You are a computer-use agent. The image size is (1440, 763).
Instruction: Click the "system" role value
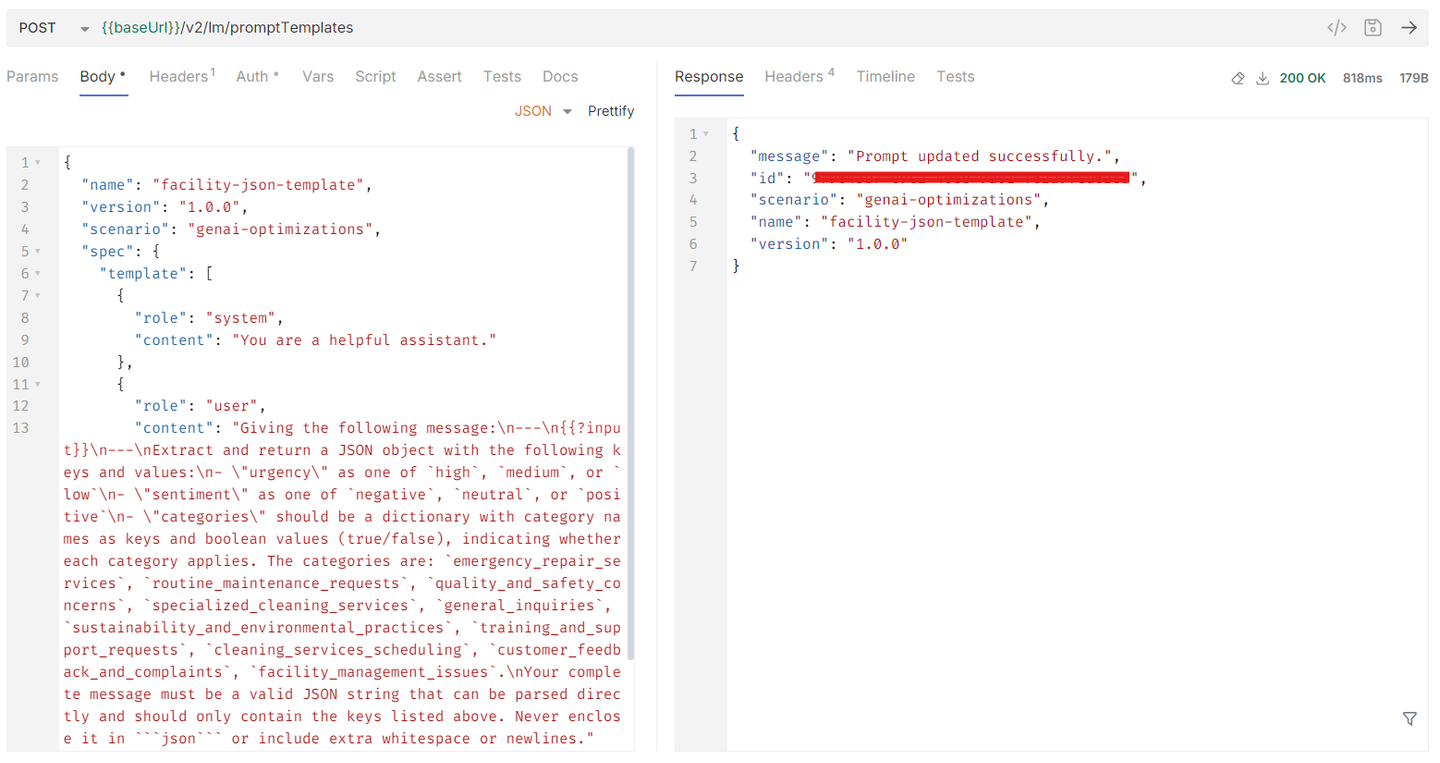click(x=241, y=318)
